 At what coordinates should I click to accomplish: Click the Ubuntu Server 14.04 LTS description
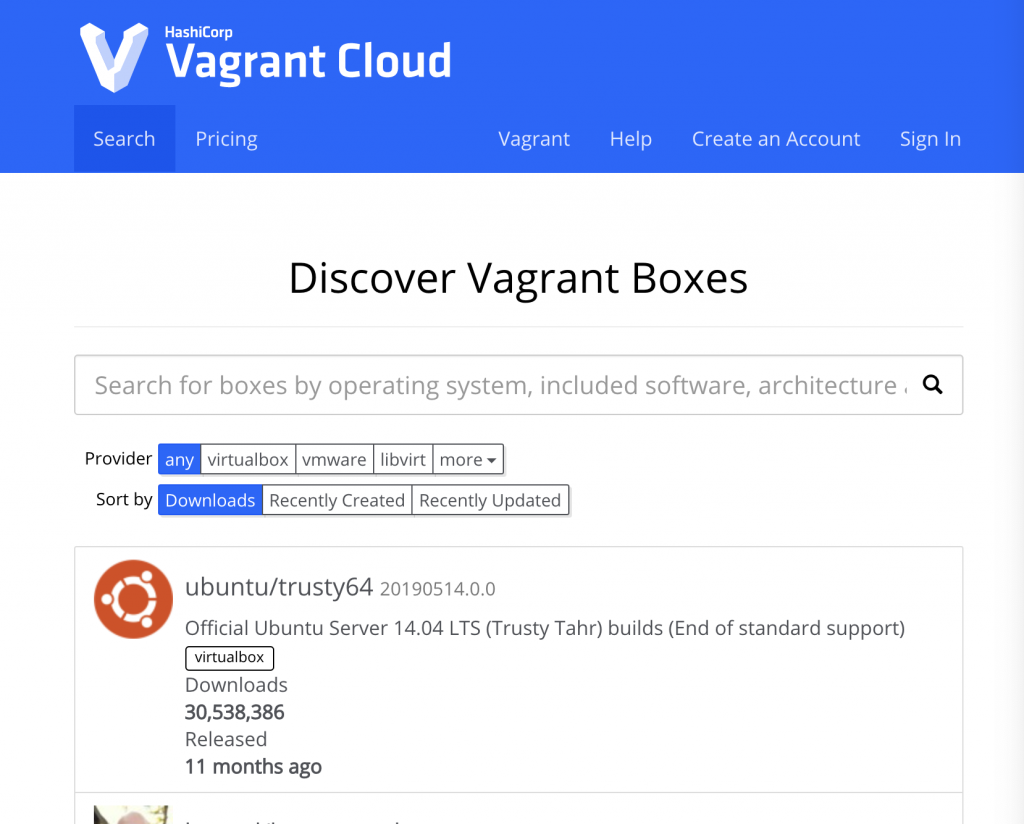(545, 627)
